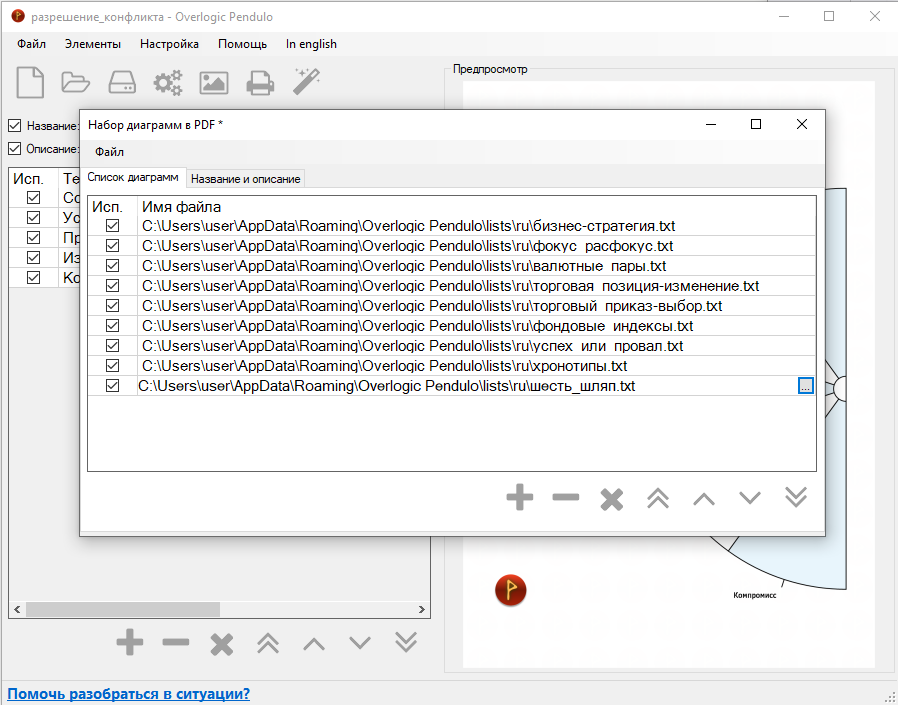Click main window plus icon below list

tap(130, 642)
